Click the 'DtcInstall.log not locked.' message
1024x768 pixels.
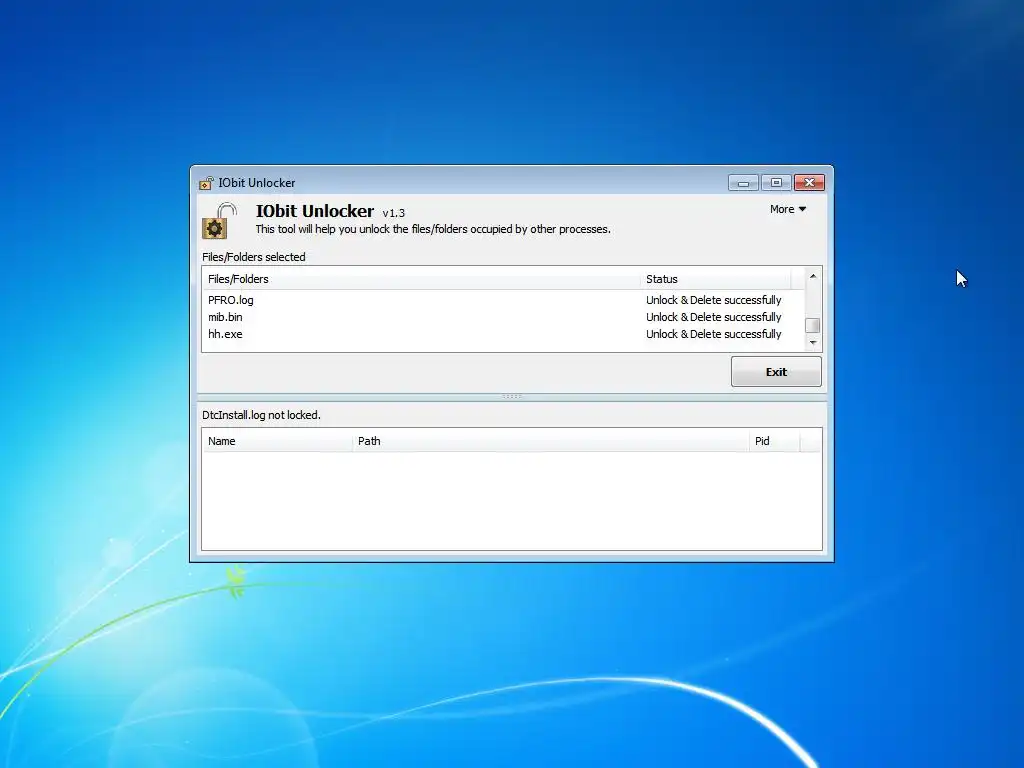click(x=261, y=415)
